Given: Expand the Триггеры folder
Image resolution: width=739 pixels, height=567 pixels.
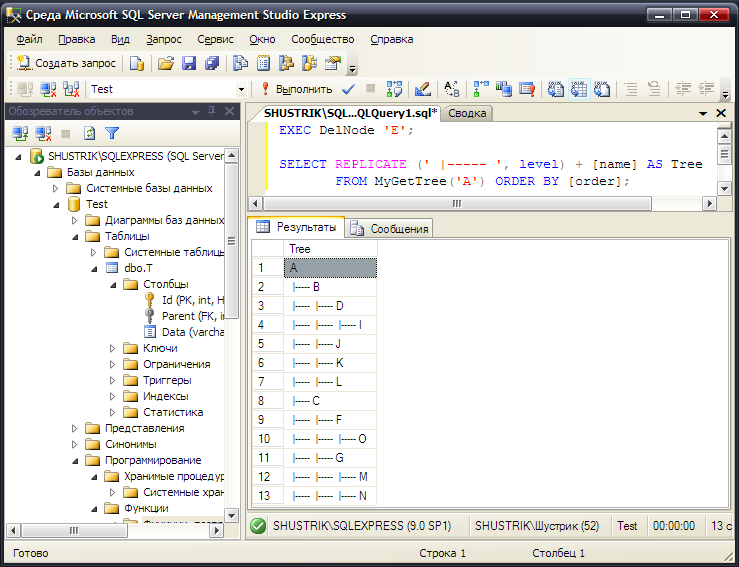Looking at the screenshot, I should pos(112,380).
